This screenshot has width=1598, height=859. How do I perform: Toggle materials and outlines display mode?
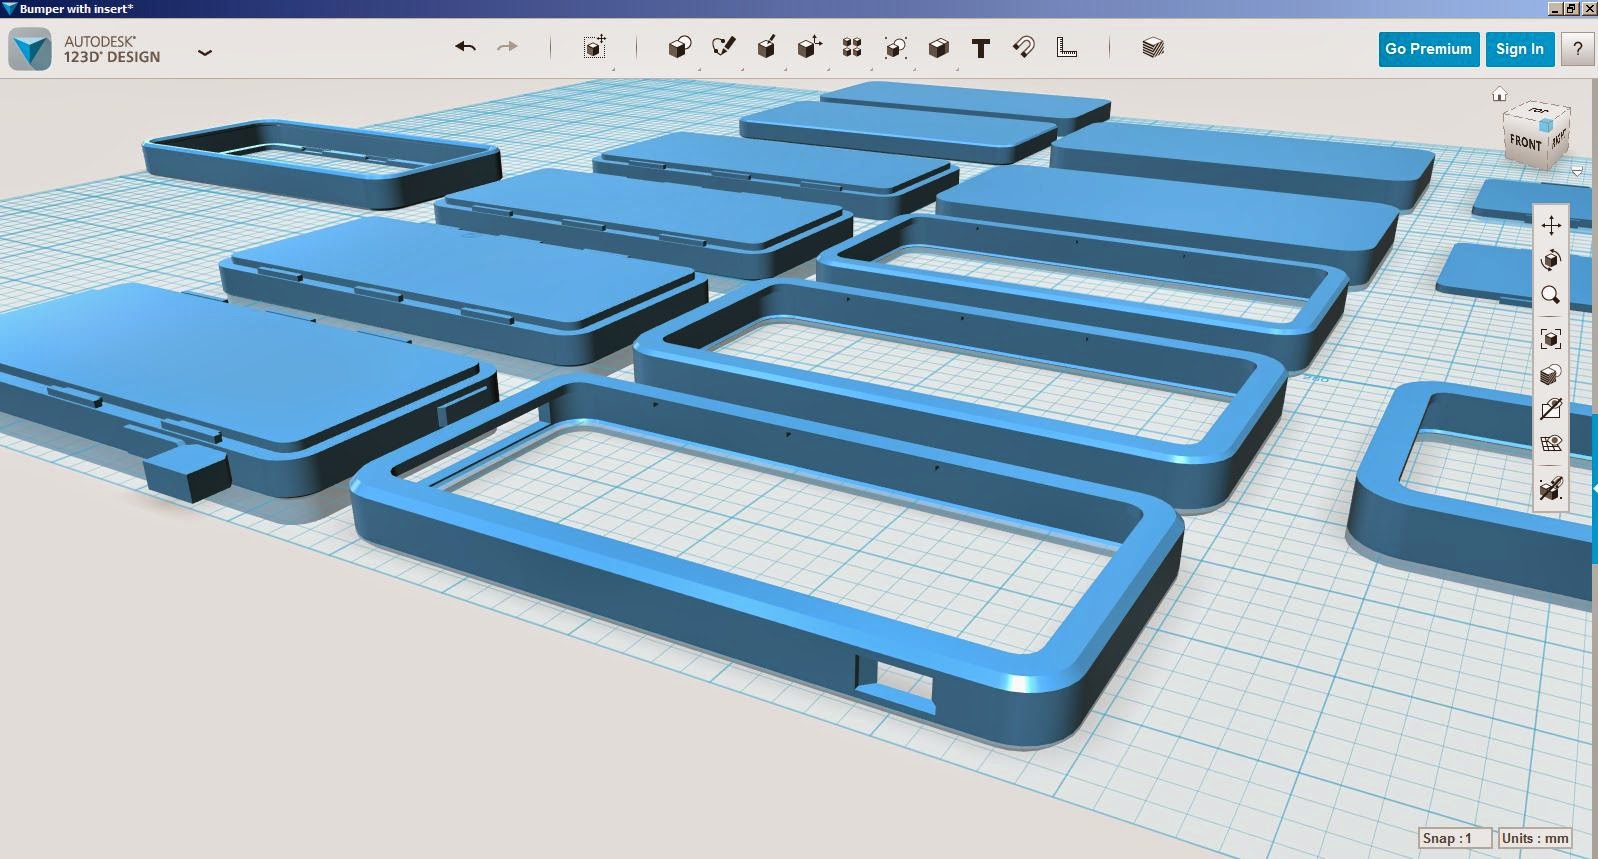1551,375
